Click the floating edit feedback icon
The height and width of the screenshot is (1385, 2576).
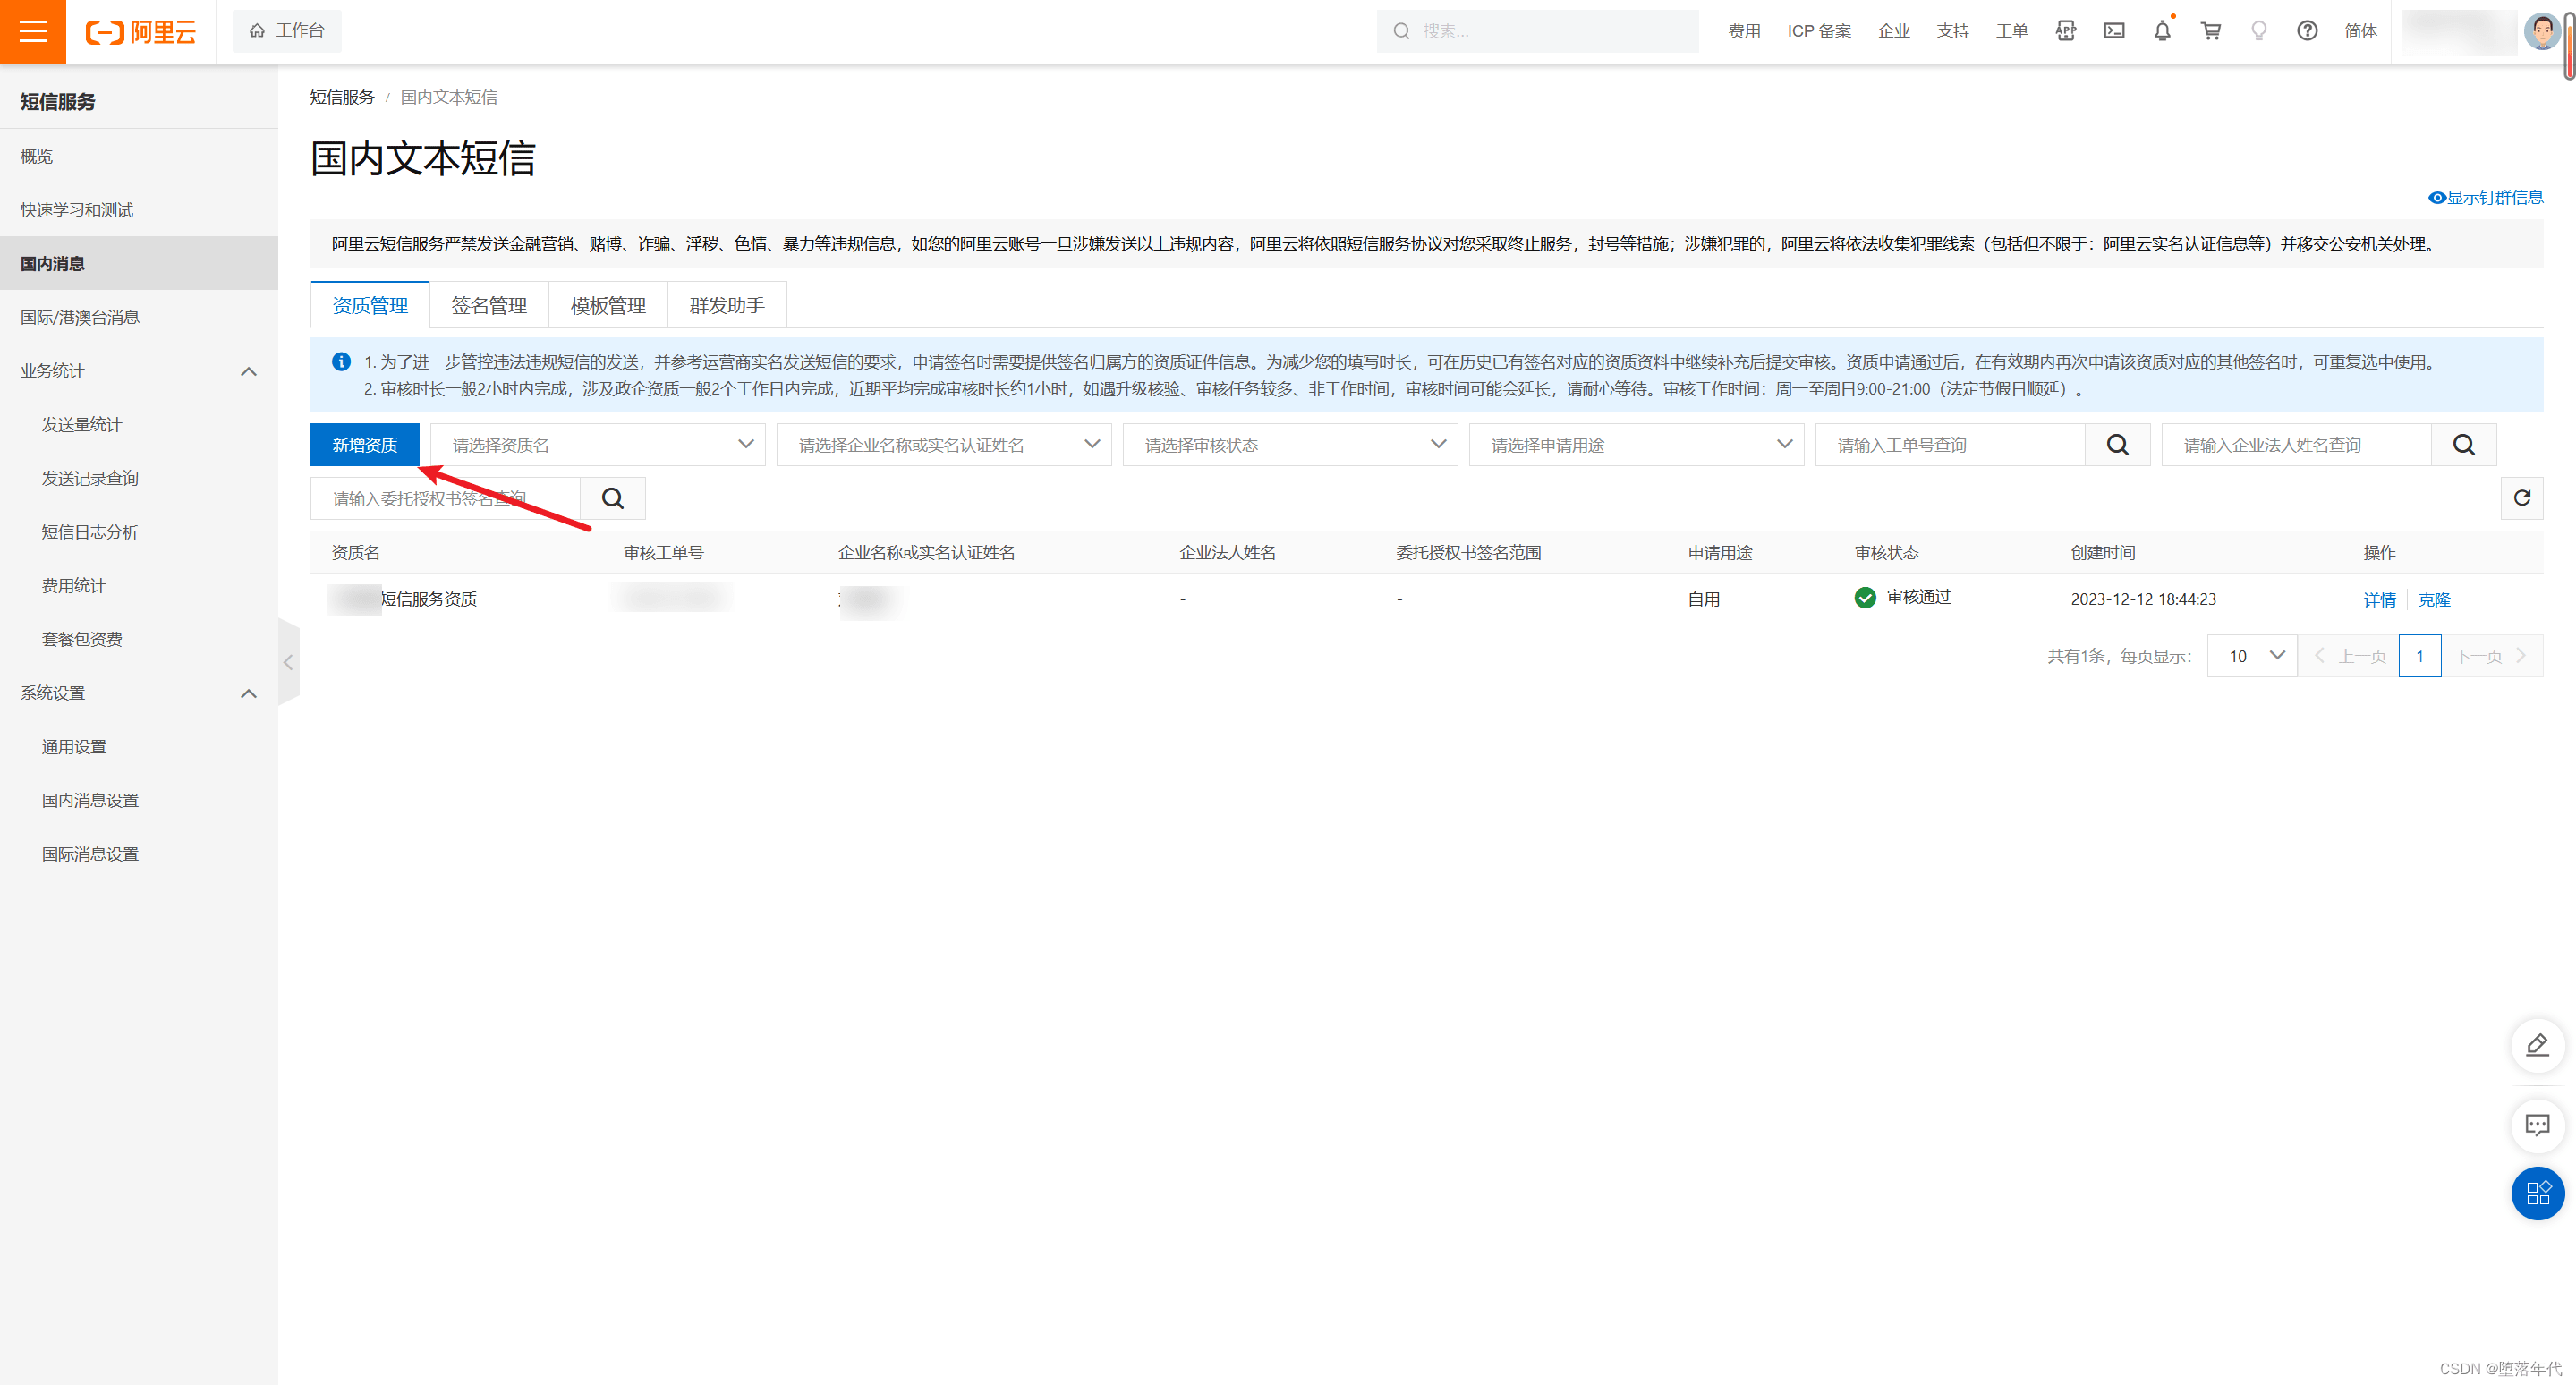pyautogui.click(x=2538, y=1045)
